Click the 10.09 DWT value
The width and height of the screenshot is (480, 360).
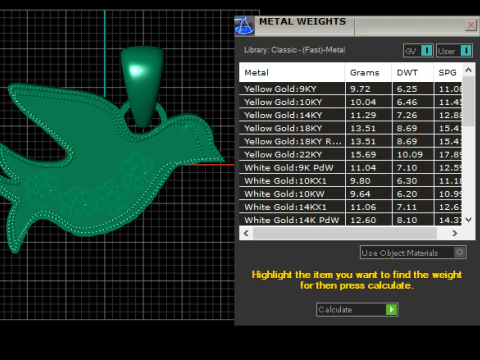[x=409, y=155]
